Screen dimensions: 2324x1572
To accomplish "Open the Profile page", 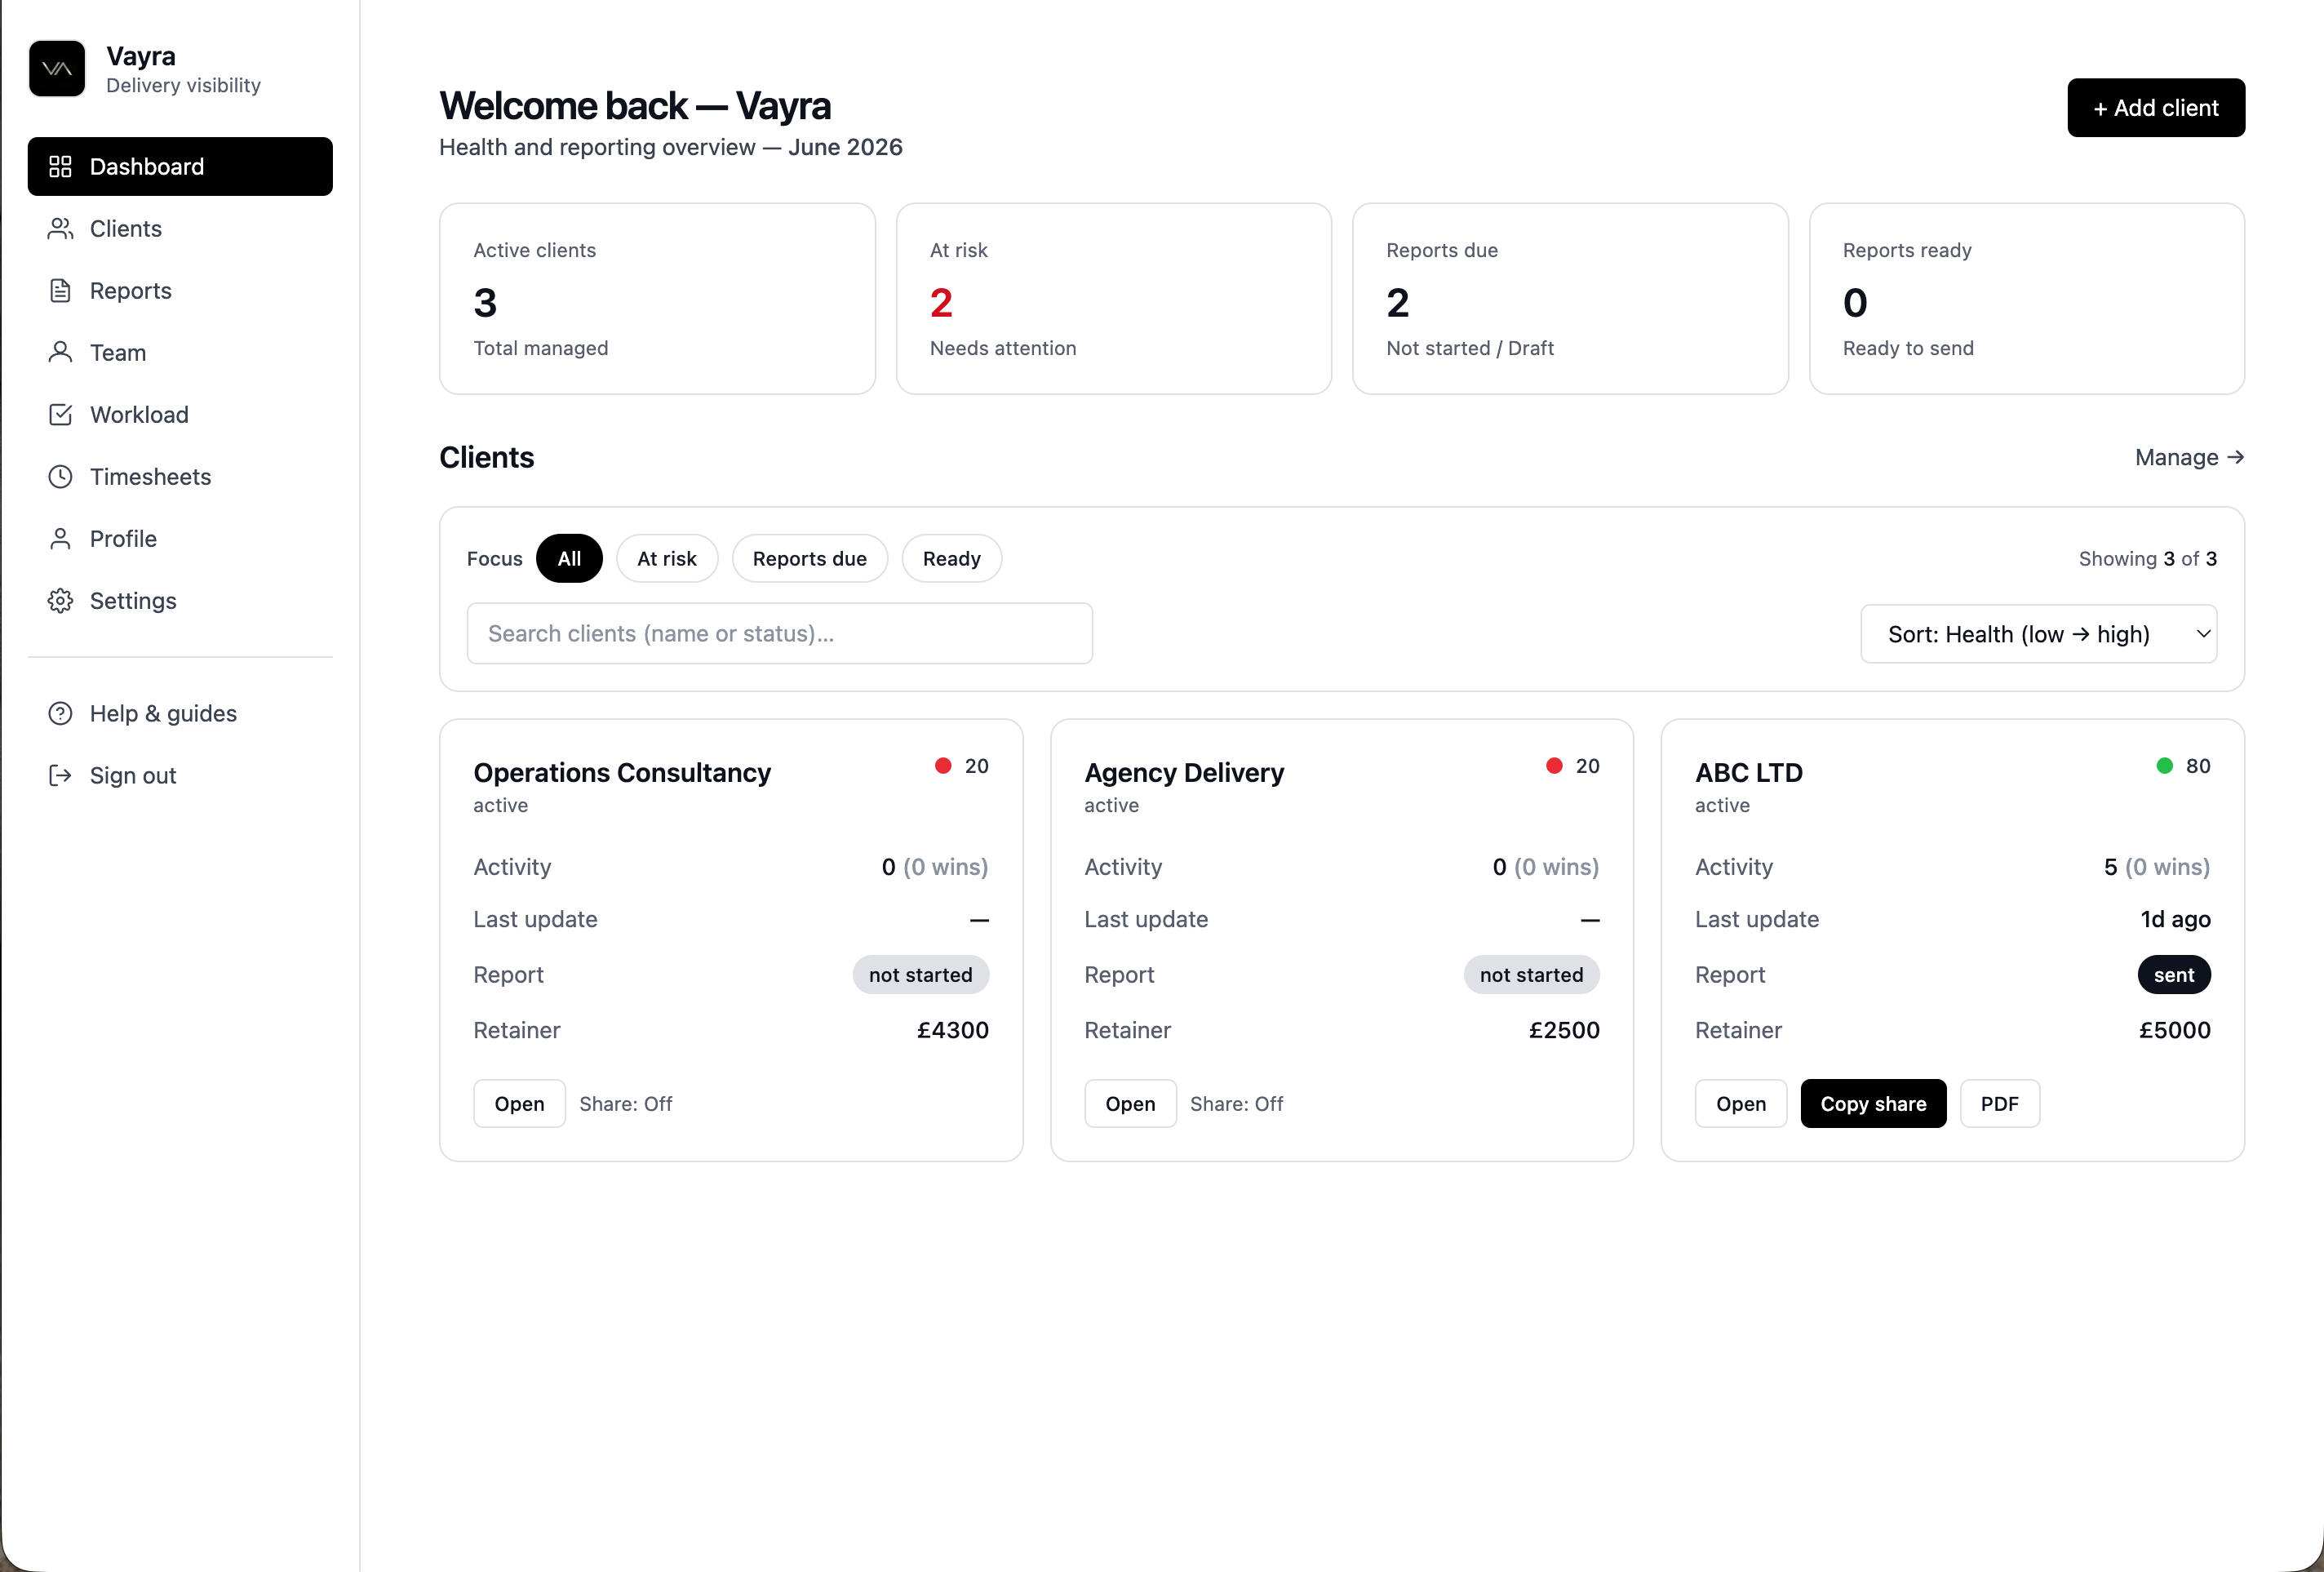I will click(x=180, y=539).
